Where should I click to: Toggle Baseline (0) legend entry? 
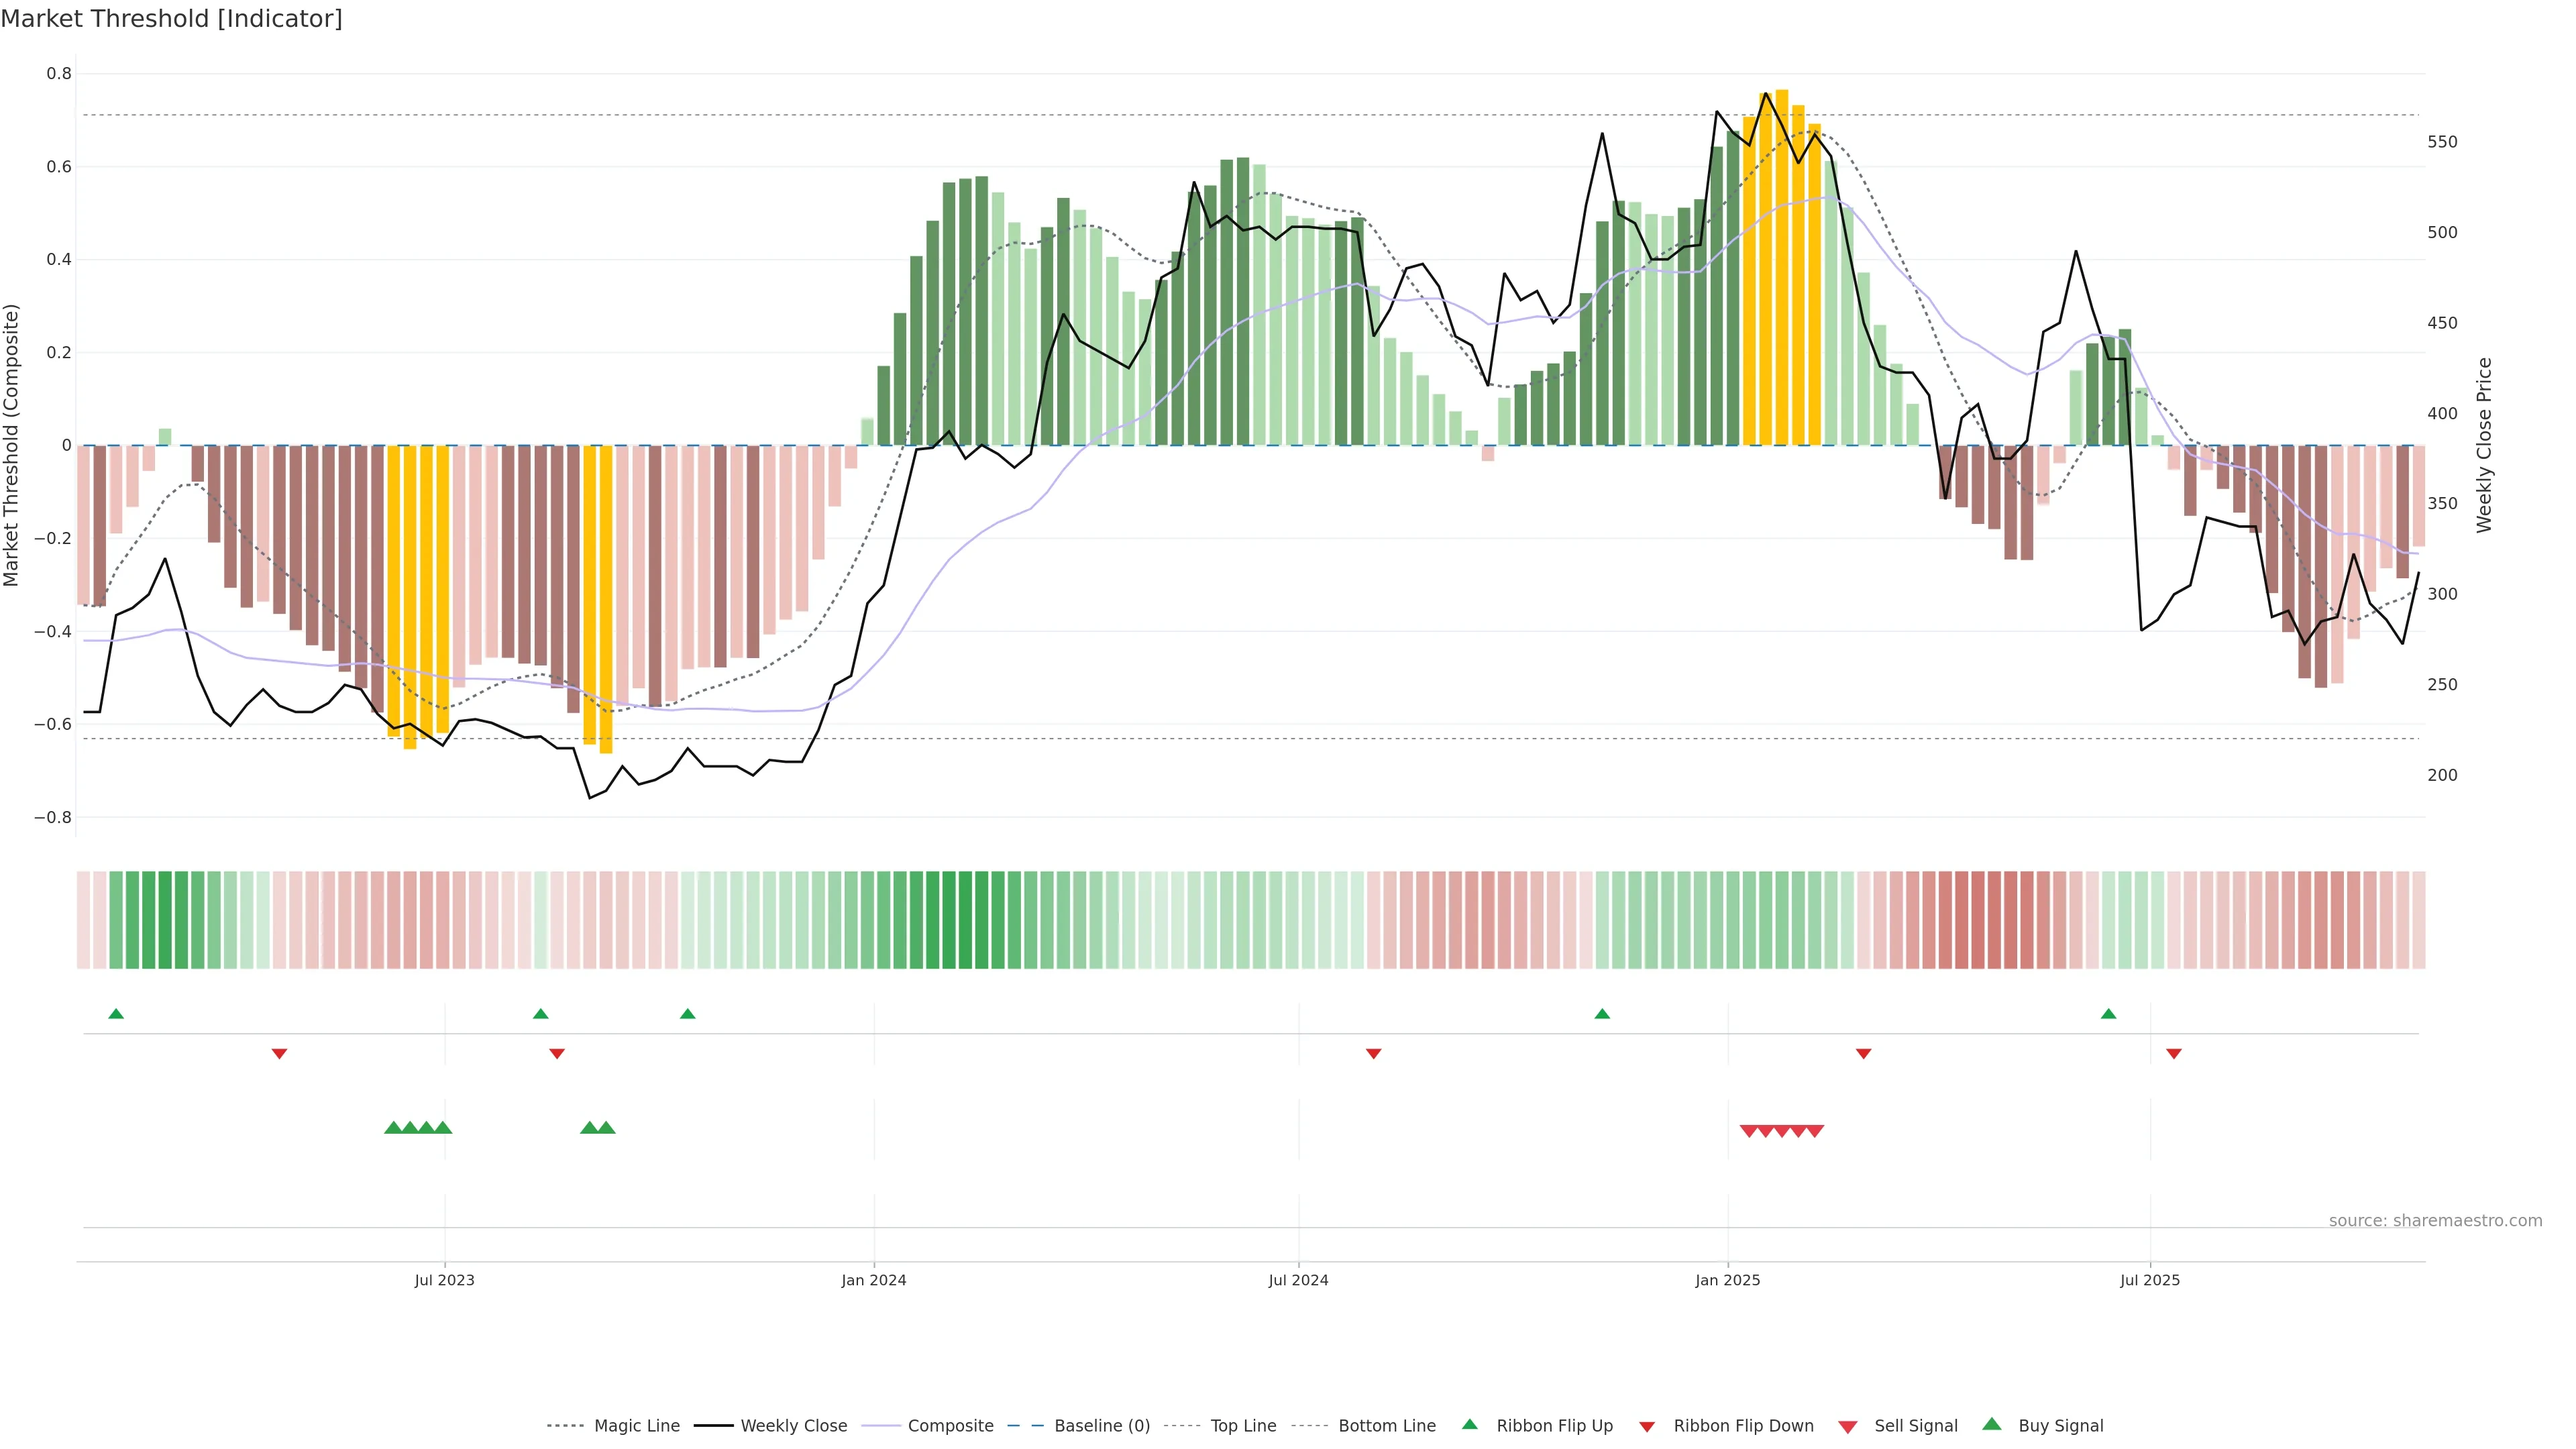pos(1102,1426)
